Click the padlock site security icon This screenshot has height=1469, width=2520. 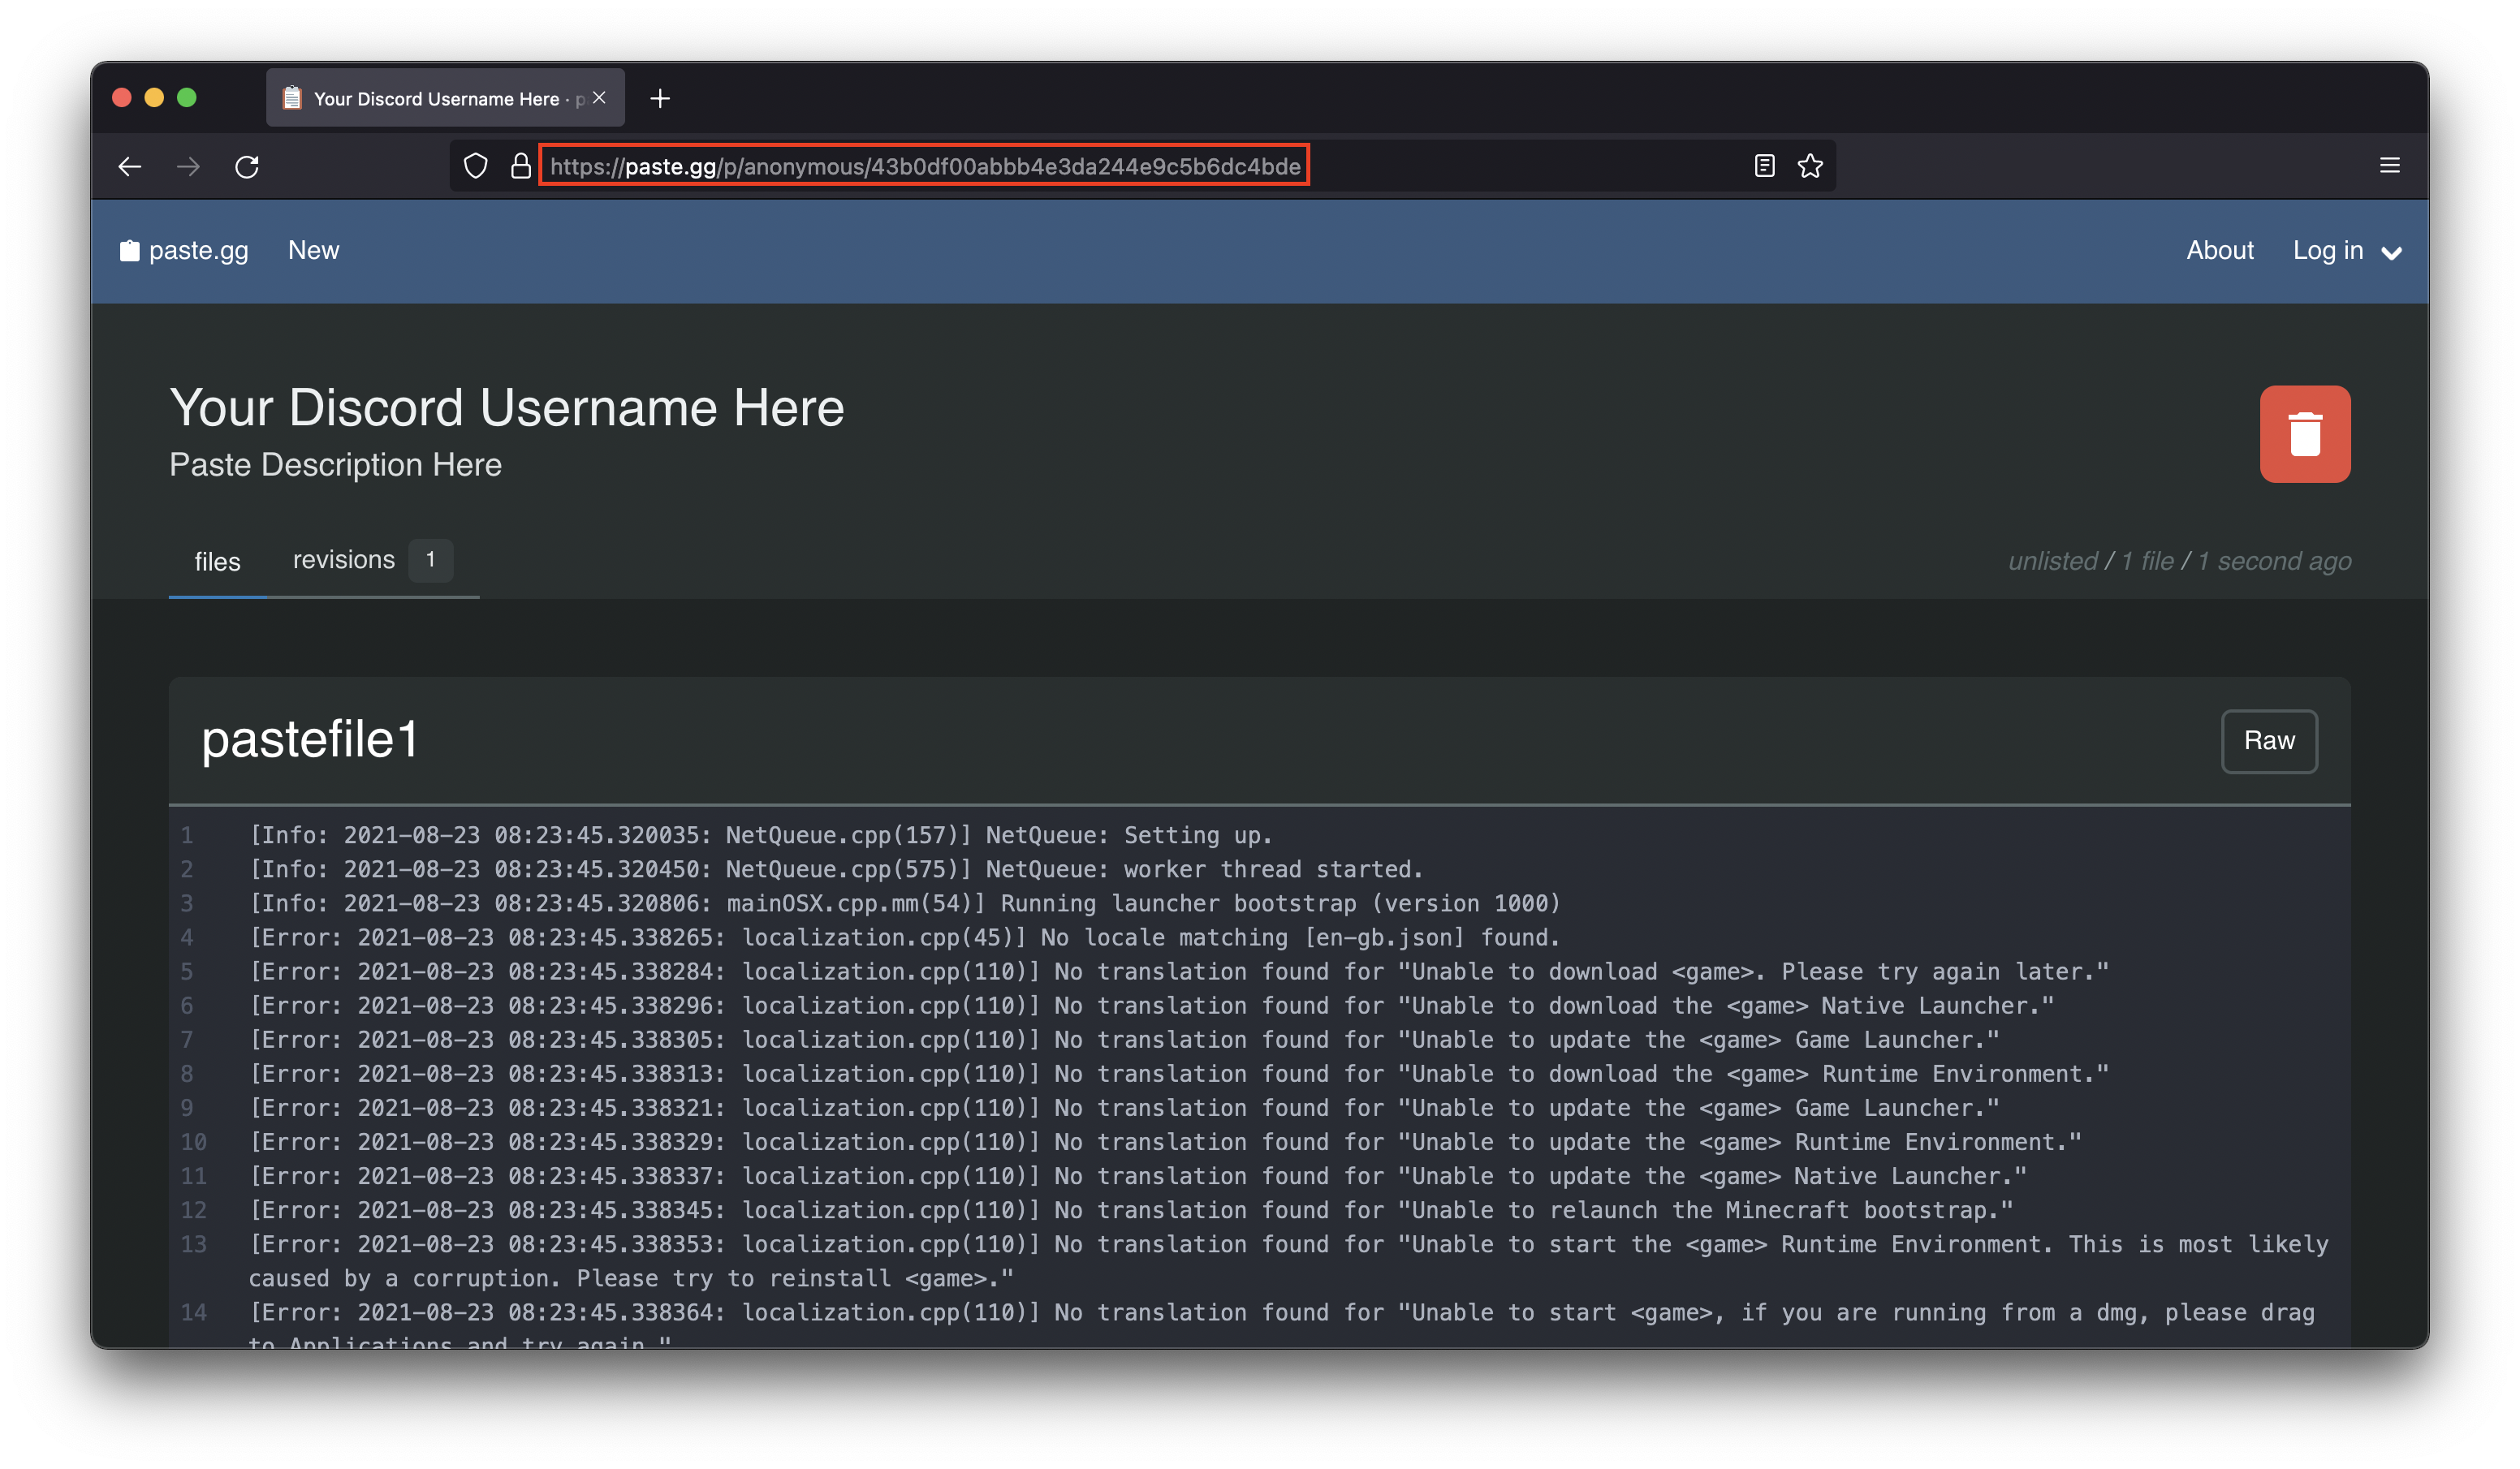point(520,166)
